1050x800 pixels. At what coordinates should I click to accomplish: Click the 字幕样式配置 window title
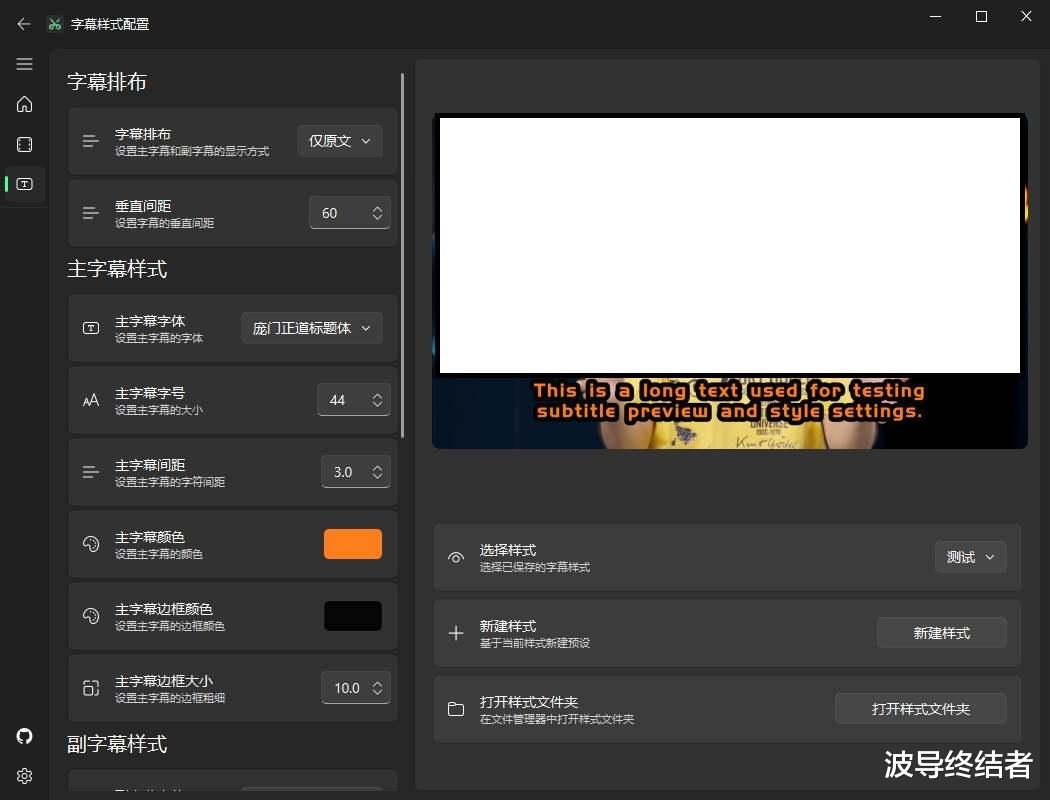(x=110, y=24)
